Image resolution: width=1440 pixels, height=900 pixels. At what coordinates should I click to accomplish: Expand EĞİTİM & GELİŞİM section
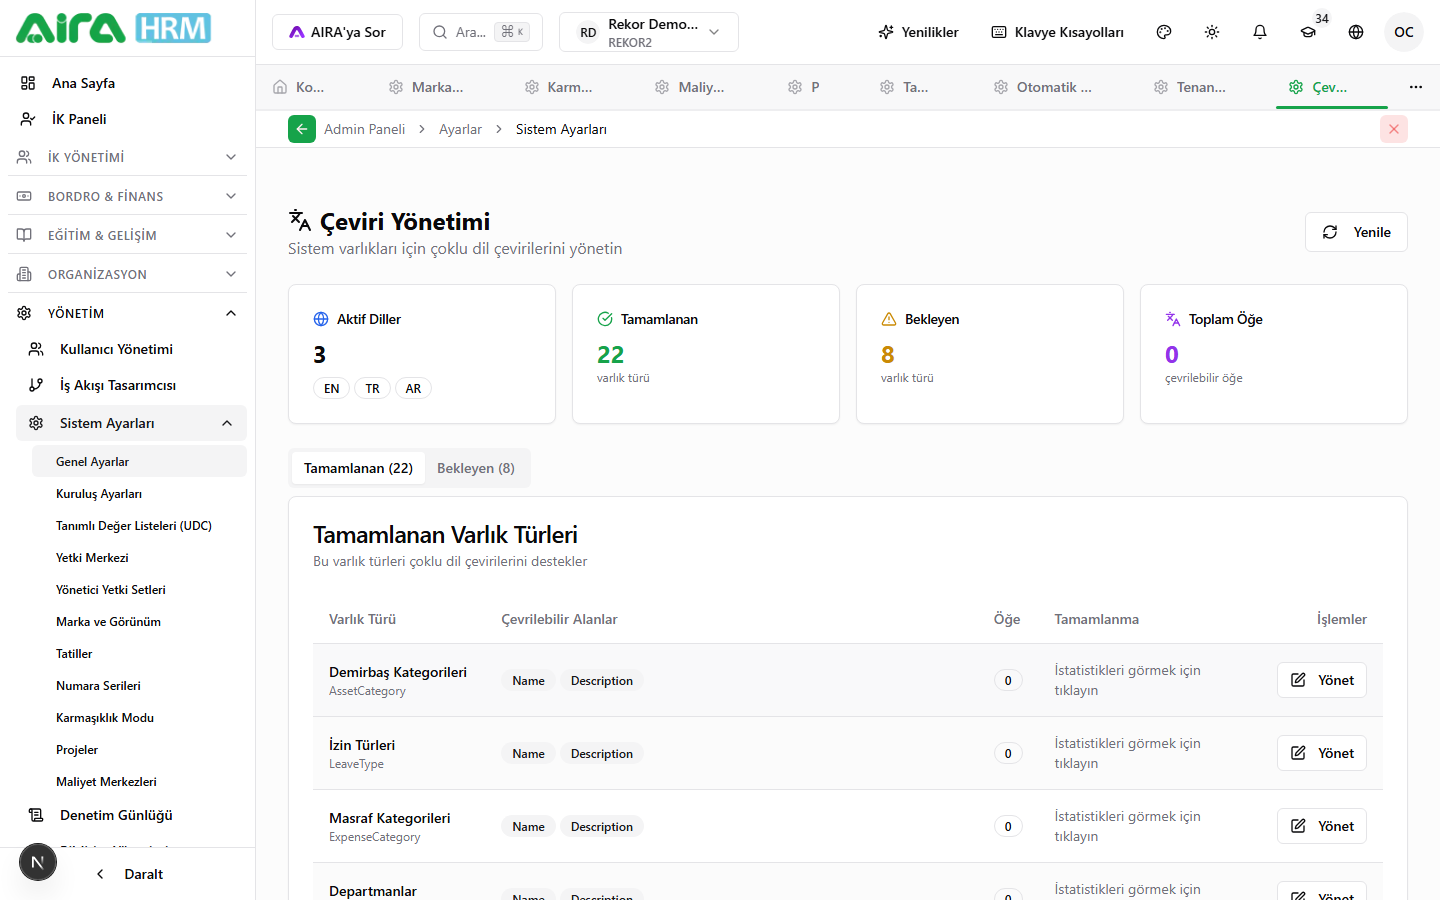[128, 235]
